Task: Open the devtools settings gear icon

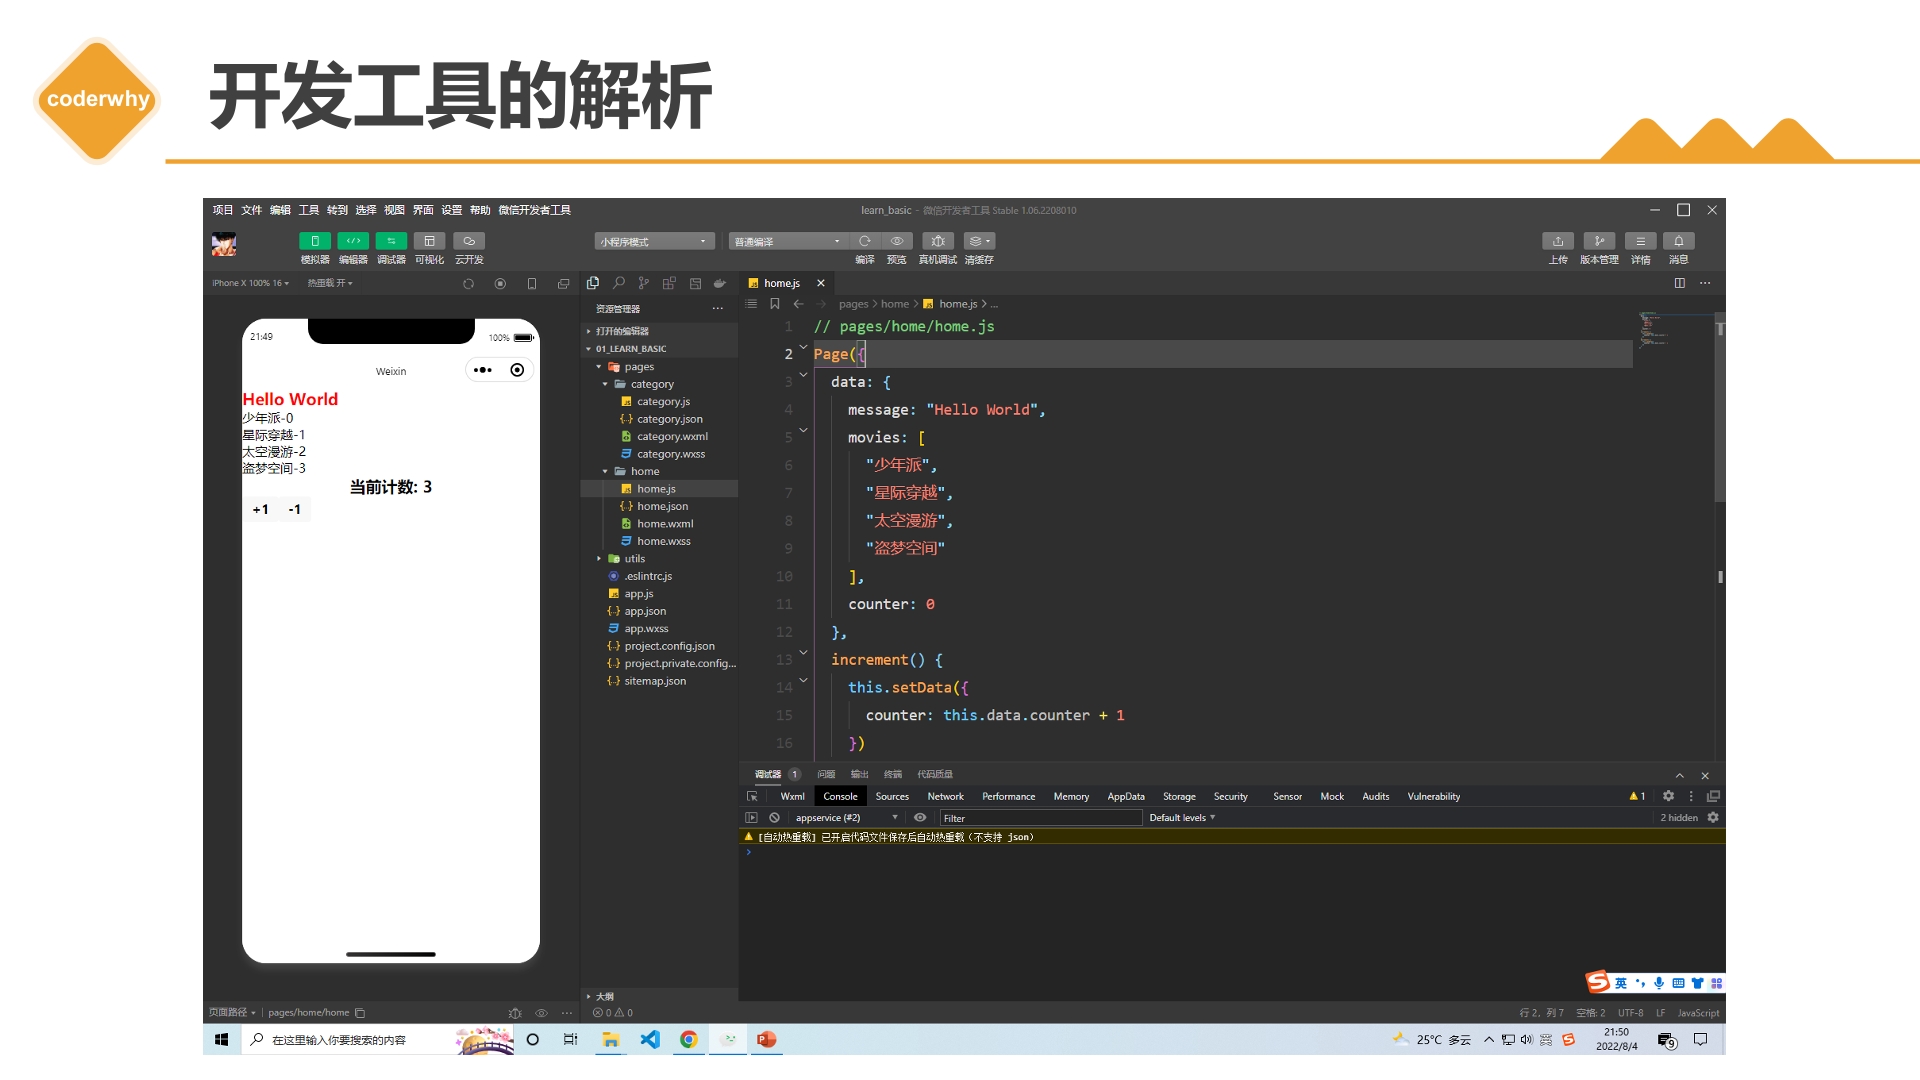Action: 1668,797
